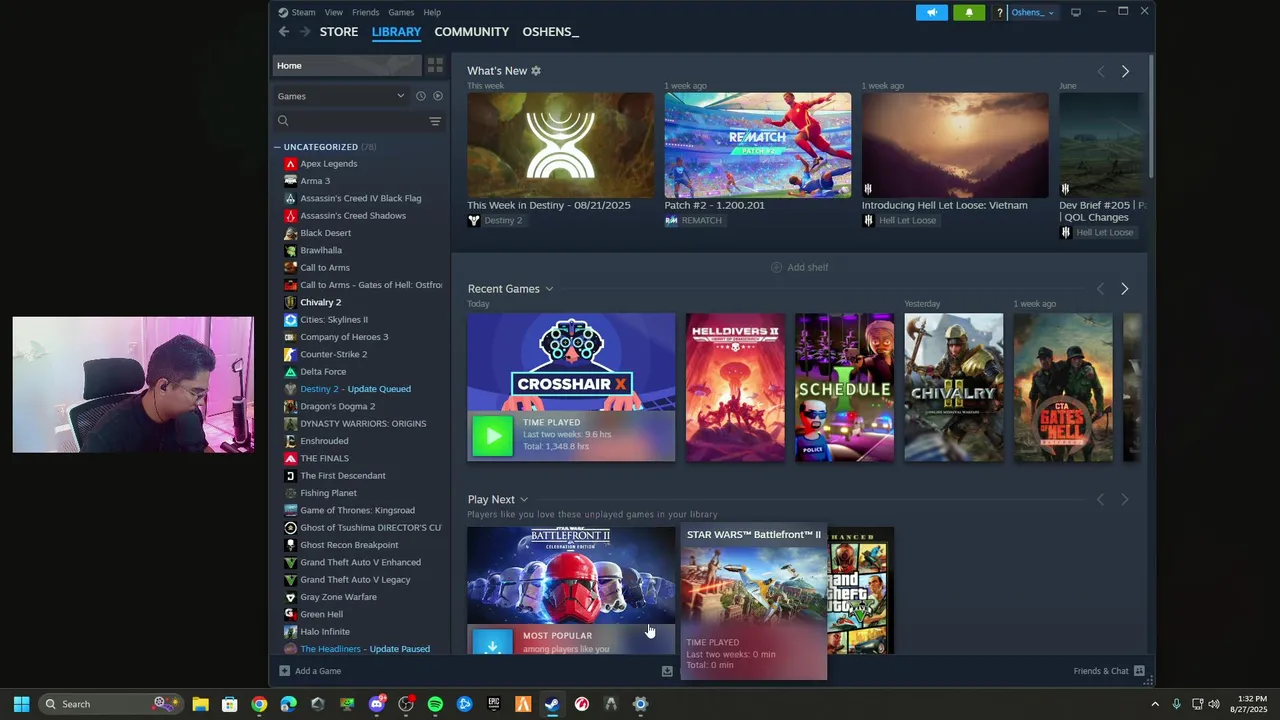Click download button for Battlefront II
Viewport: 1280px width, 720px height.
tap(492, 643)
